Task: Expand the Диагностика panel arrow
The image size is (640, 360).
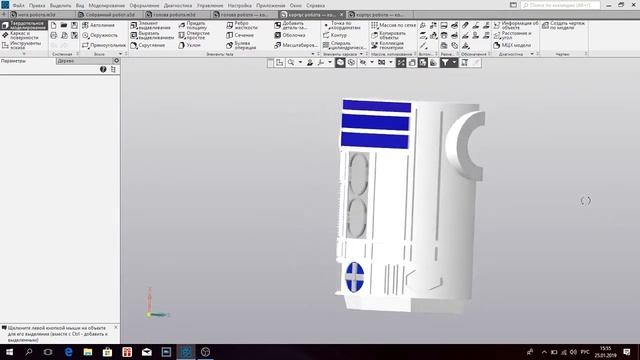Action: click(x=532, y=54)
